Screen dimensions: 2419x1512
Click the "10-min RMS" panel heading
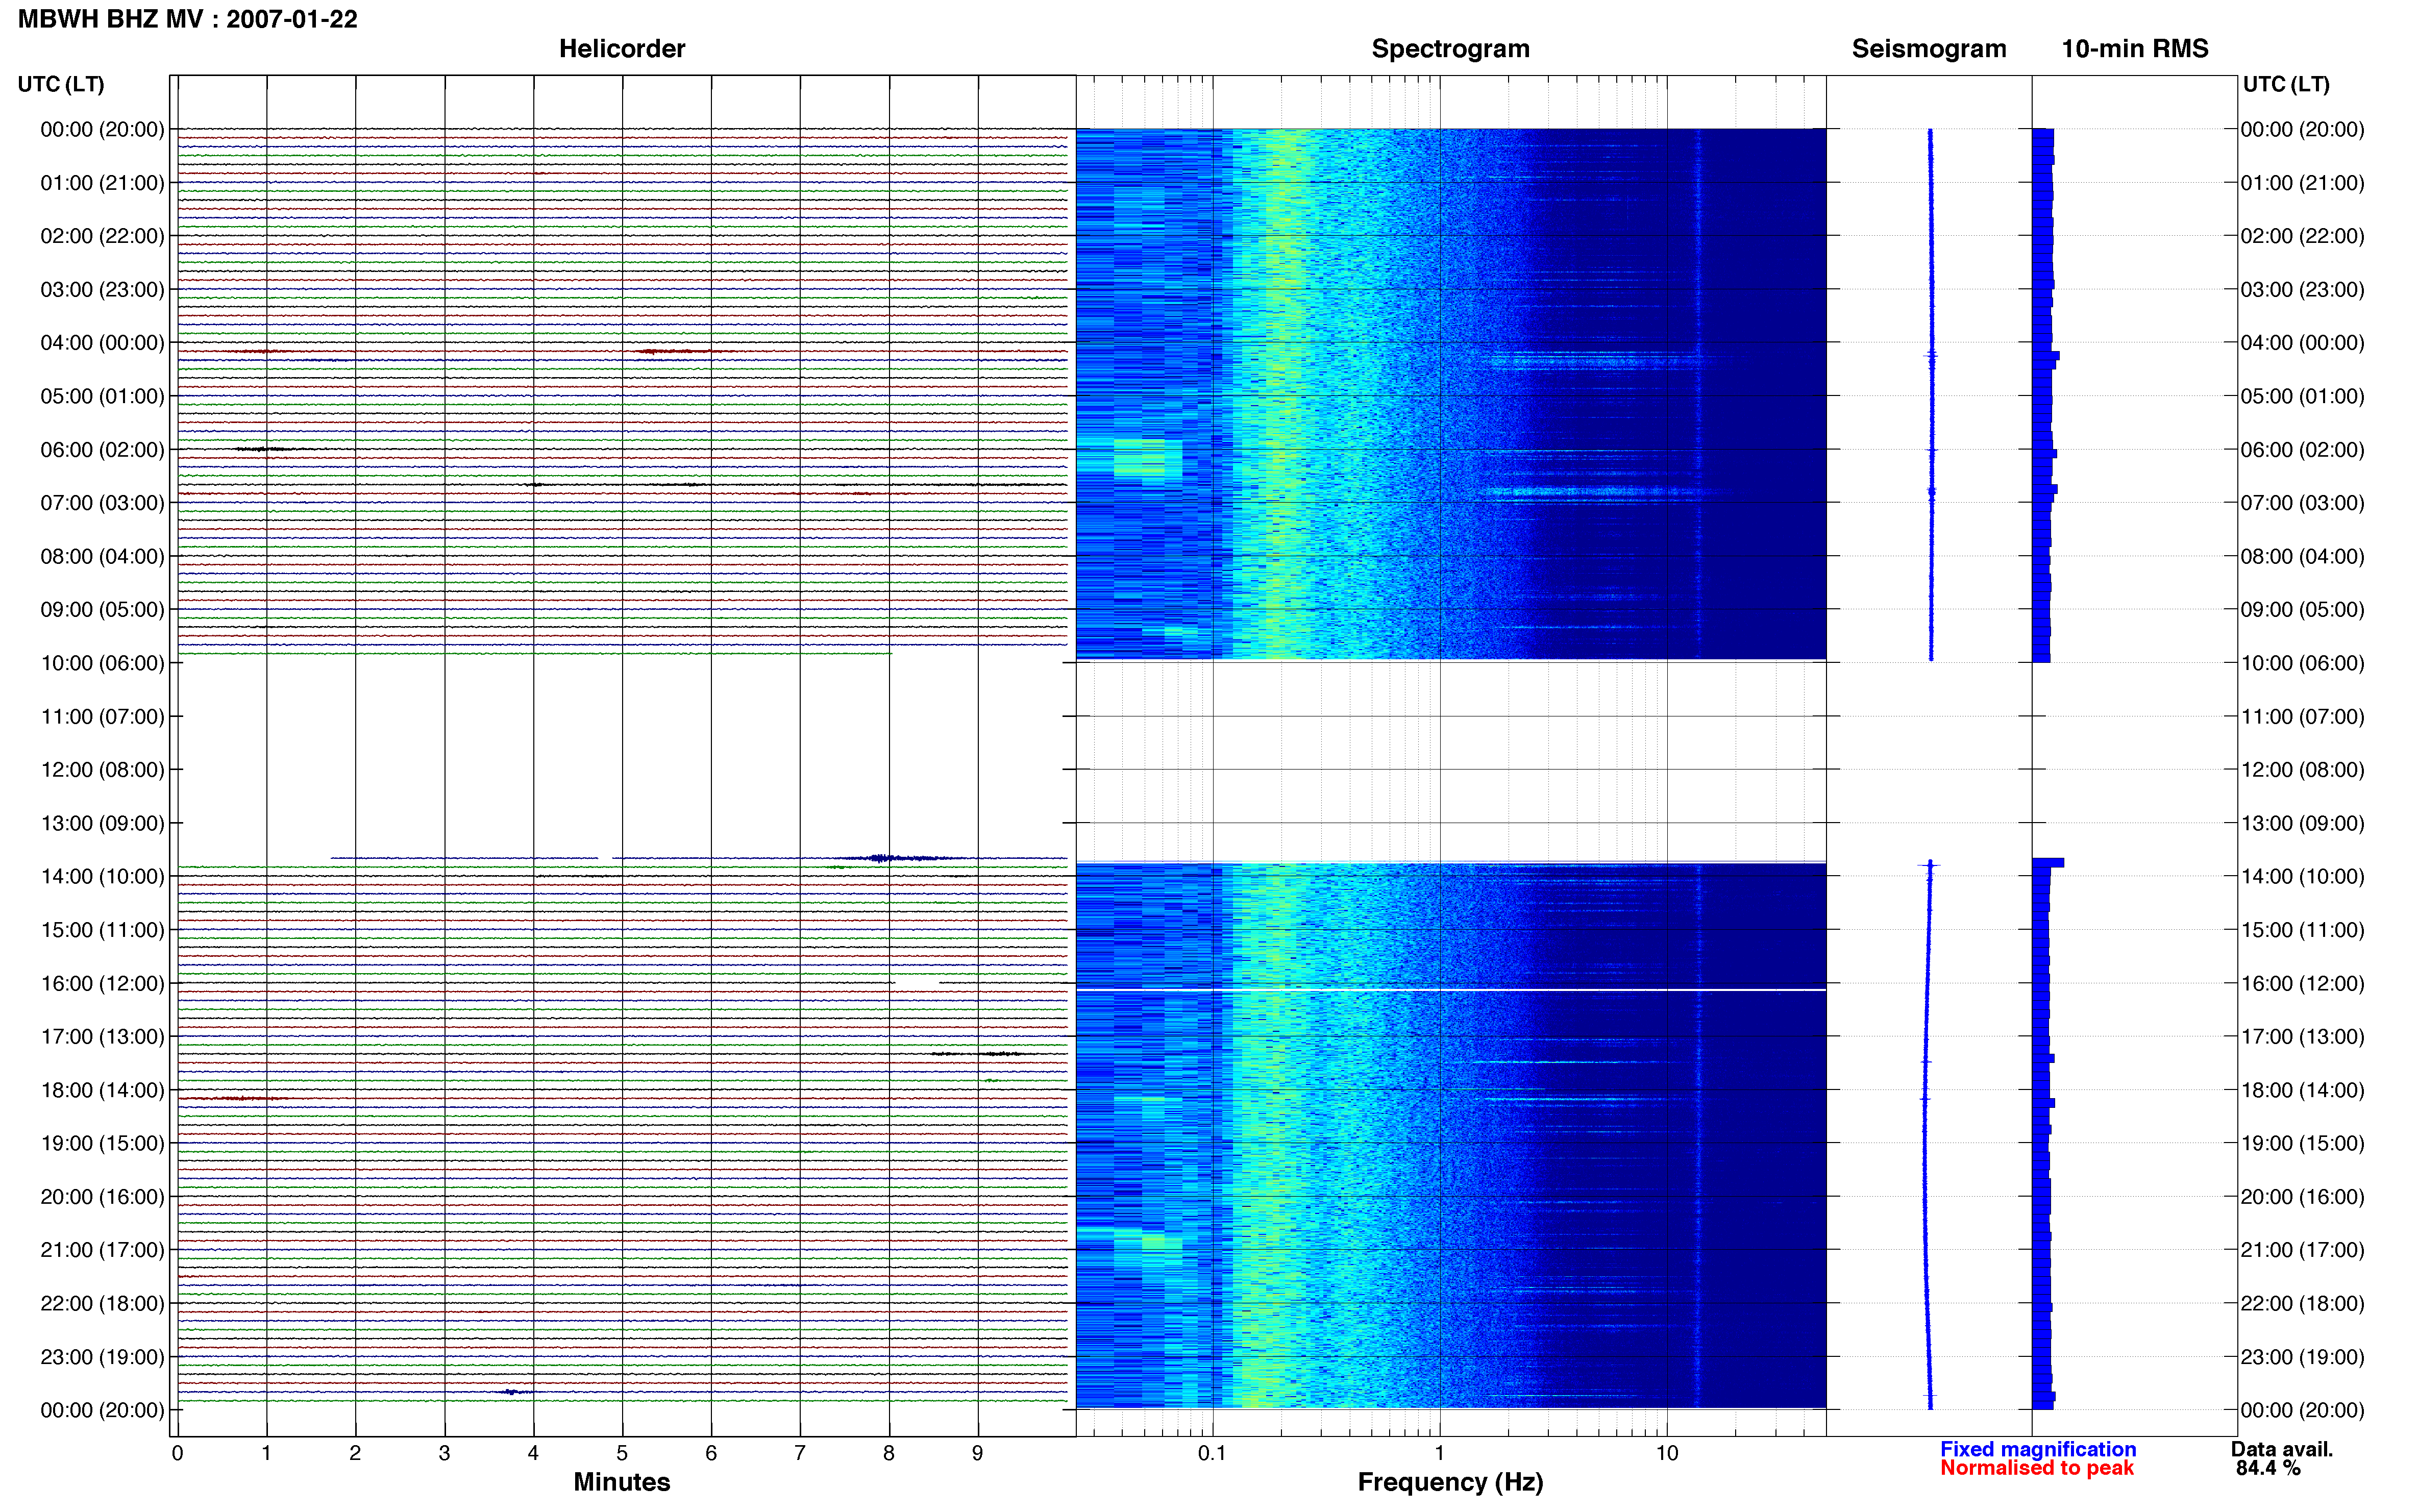tap(2135, 48)
